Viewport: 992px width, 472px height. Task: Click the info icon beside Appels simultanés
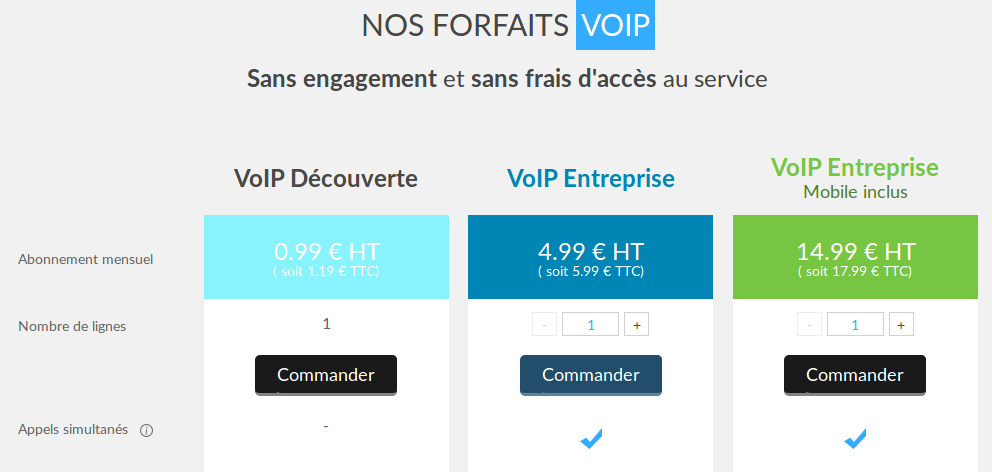tap(147, 430)
